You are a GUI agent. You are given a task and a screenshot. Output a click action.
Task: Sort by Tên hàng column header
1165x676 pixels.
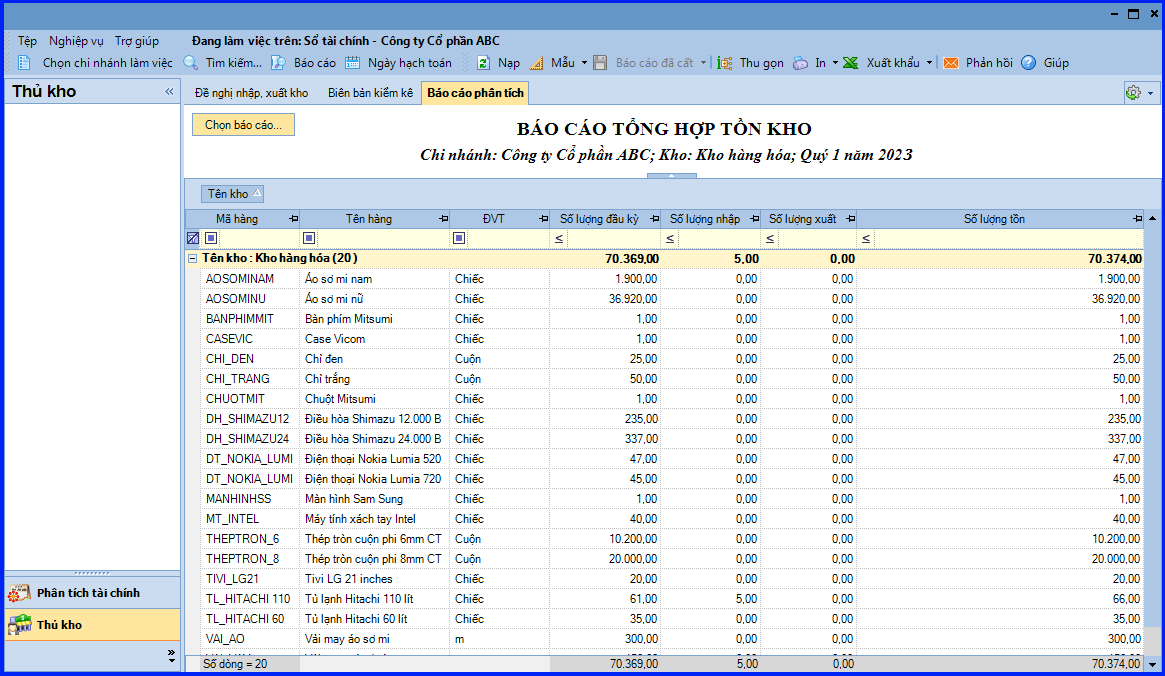point(369,219)
